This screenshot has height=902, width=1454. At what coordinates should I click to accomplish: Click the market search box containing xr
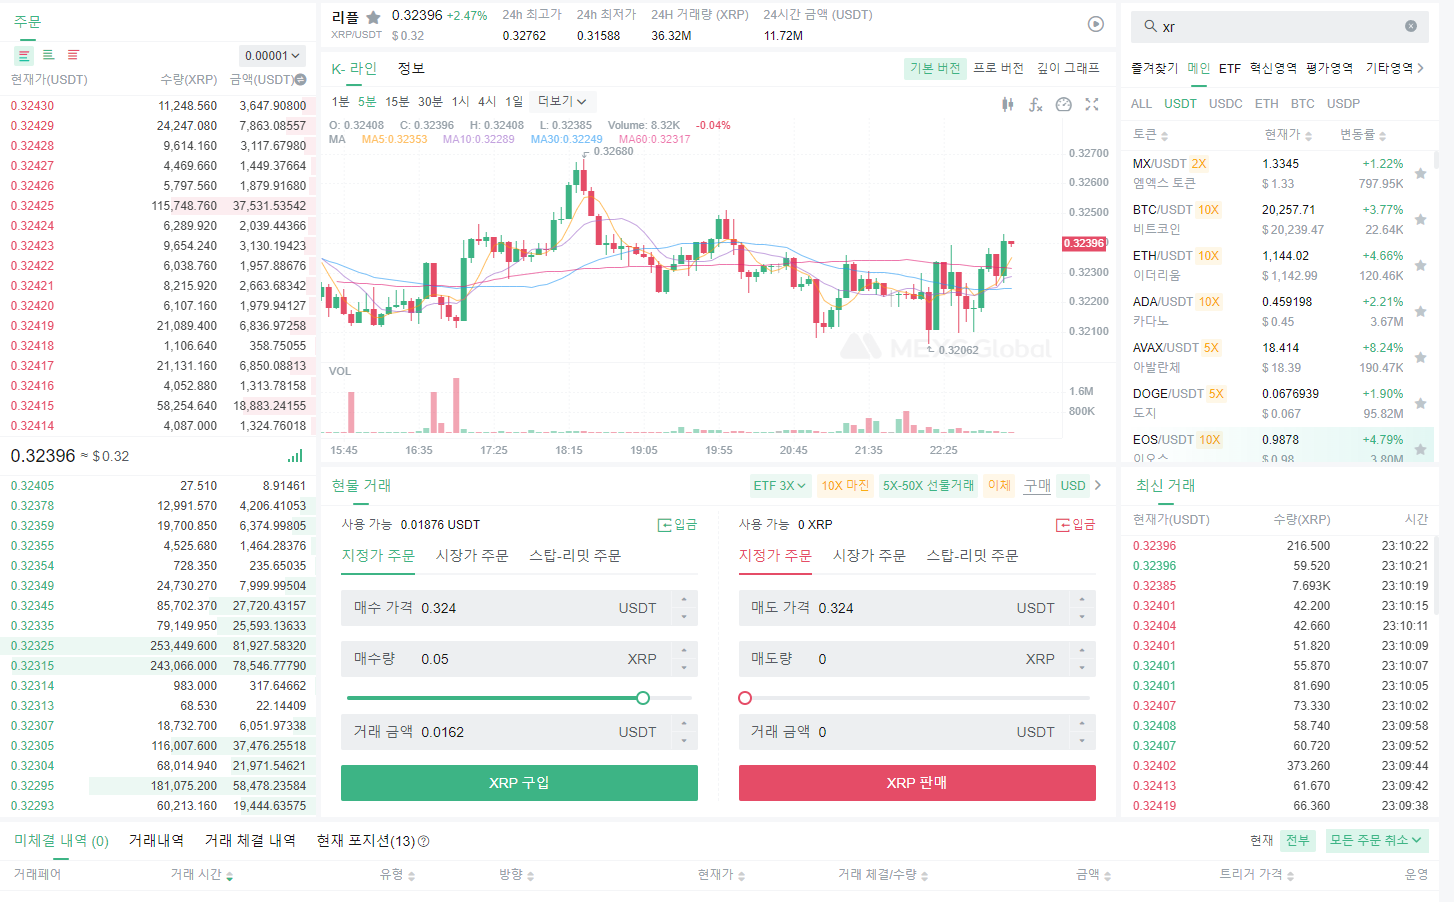point(1279,27)
